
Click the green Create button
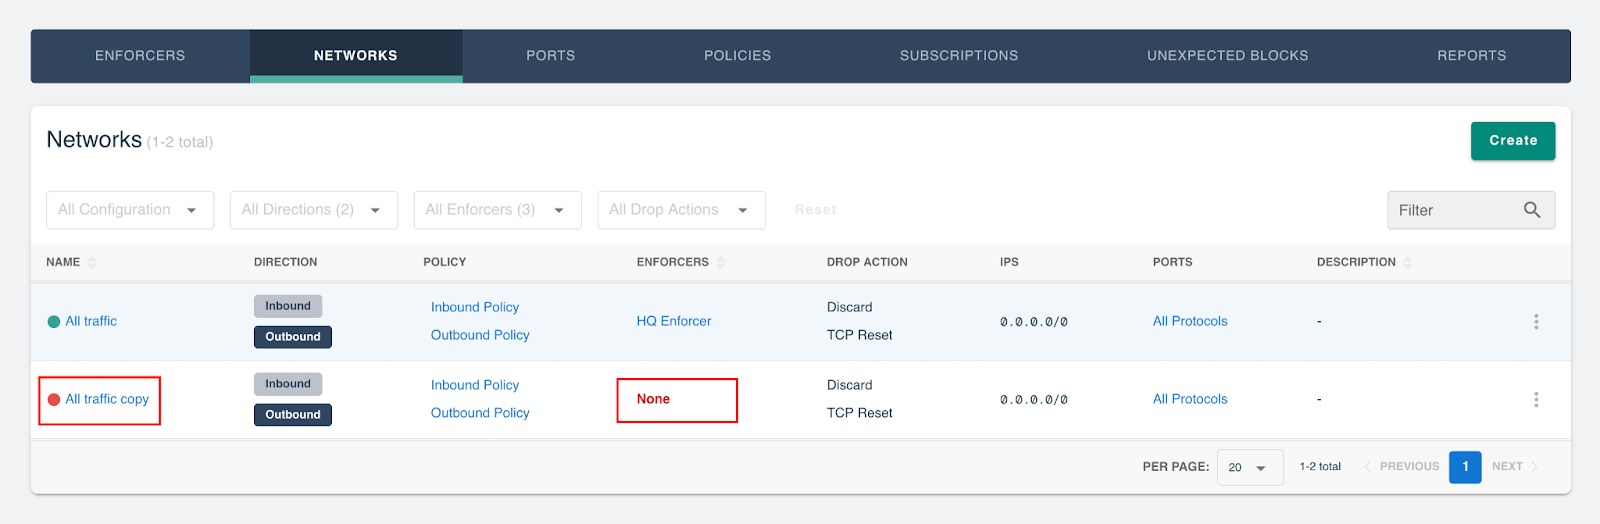(x=1513, y=141)
